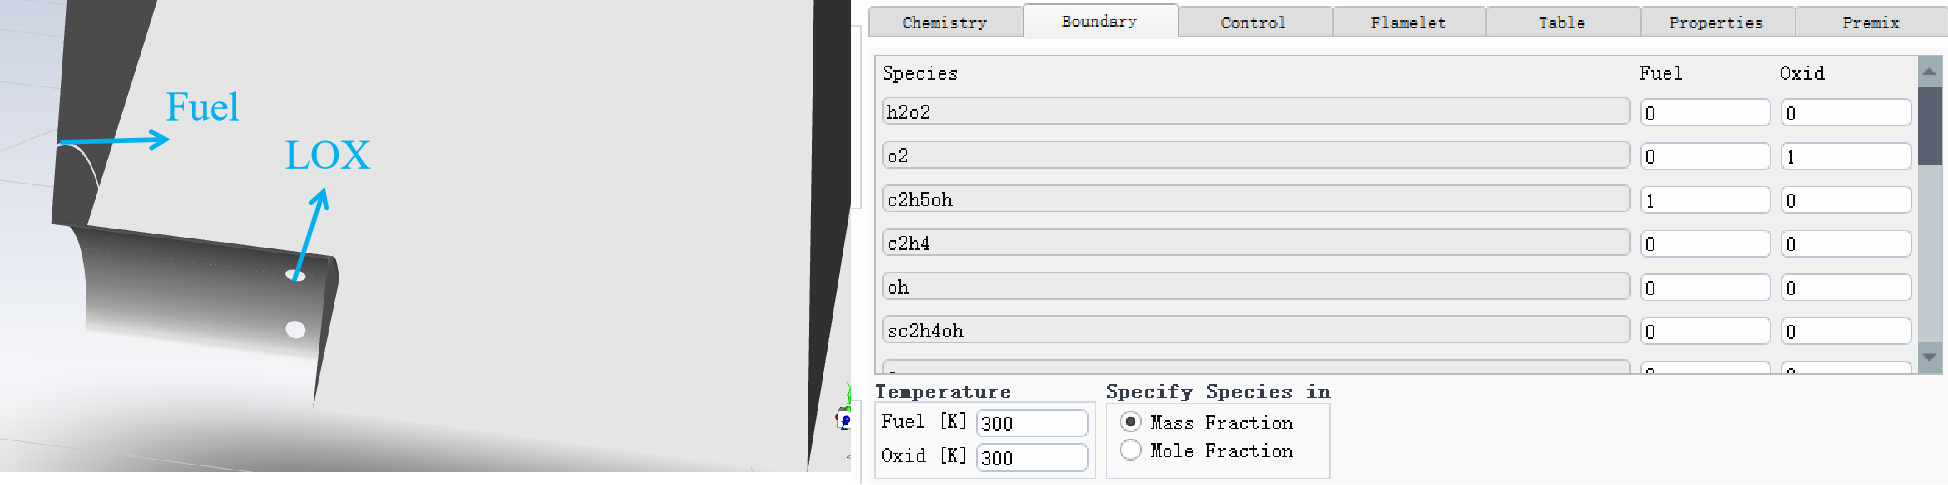
Task: Open the Control tab
Action: pos(1252,22)
